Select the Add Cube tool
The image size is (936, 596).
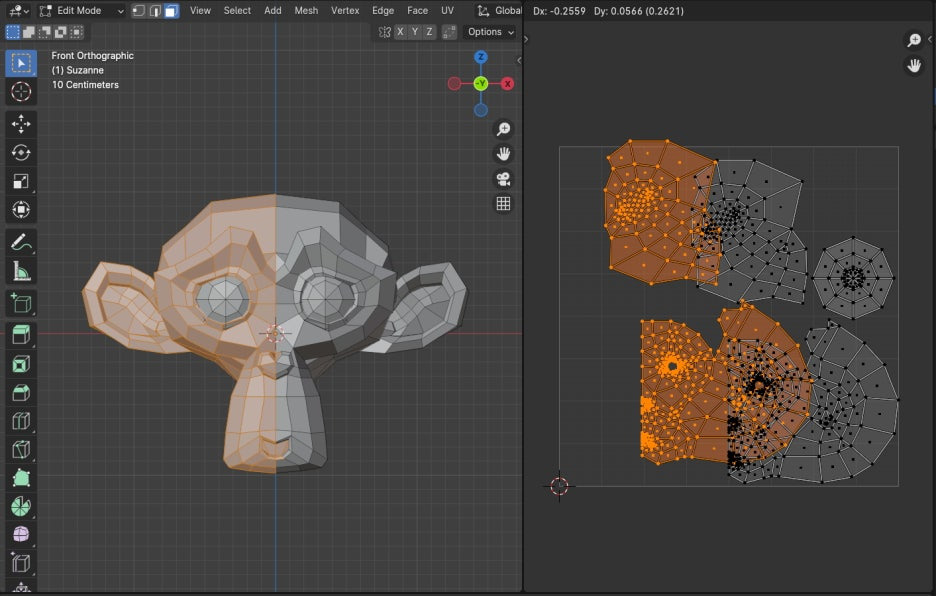coord(21,303)
